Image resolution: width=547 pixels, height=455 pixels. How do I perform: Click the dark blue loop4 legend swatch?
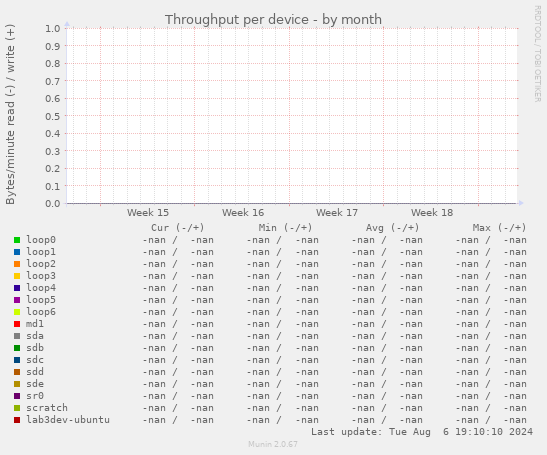coord(17,288)
